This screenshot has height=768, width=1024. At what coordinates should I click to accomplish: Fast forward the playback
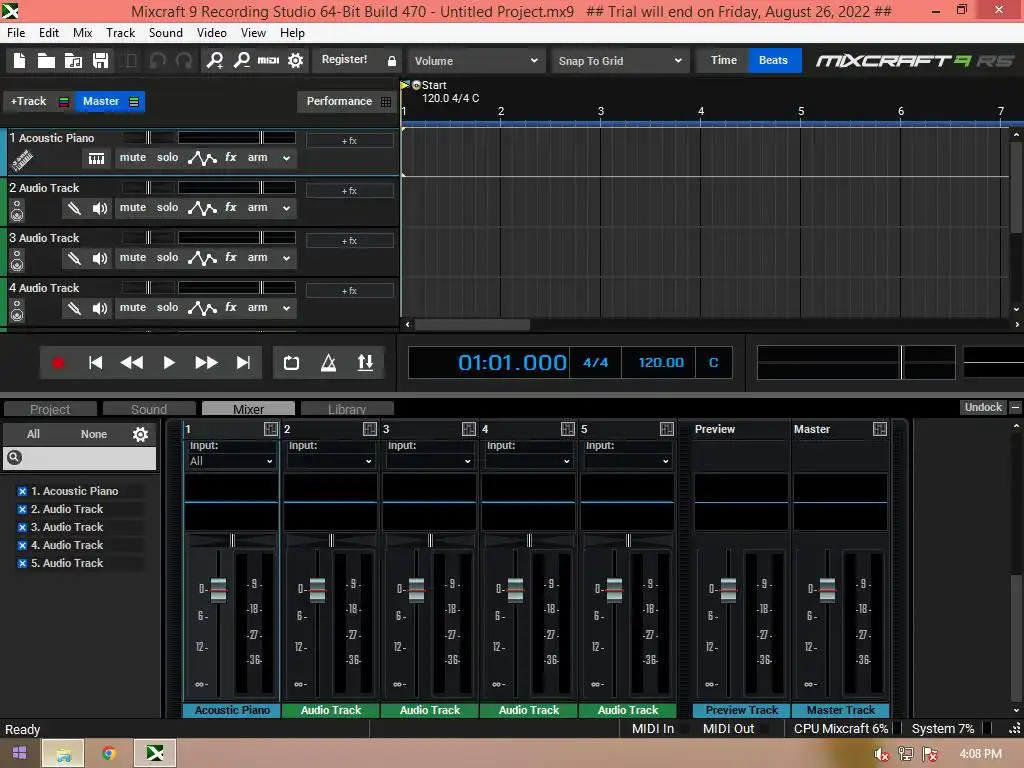(x=206, y=363)
